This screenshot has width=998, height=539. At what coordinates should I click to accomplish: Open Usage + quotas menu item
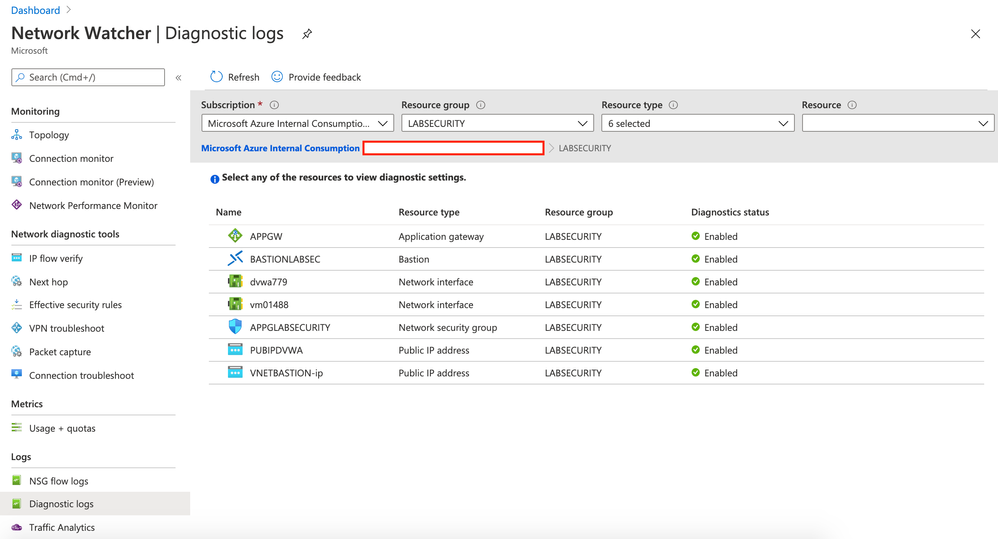pos(62,428)
